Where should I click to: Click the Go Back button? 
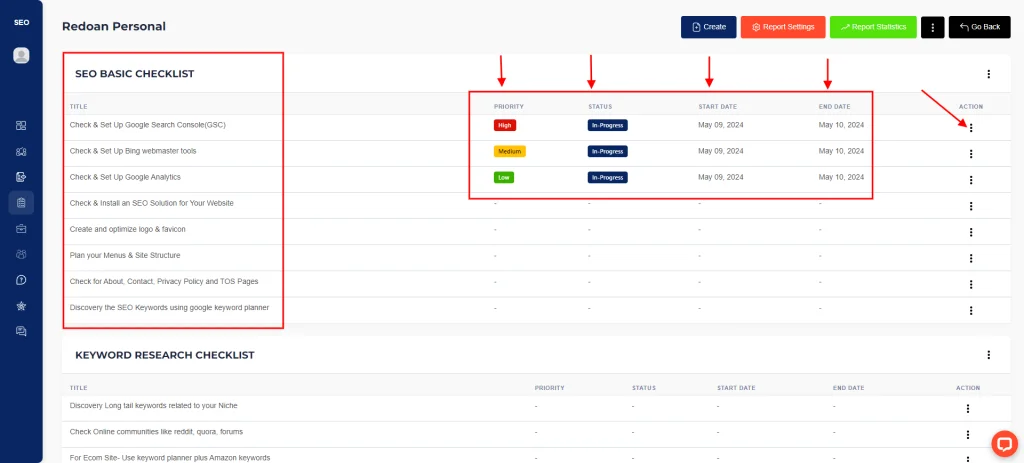tap(979, 27)
